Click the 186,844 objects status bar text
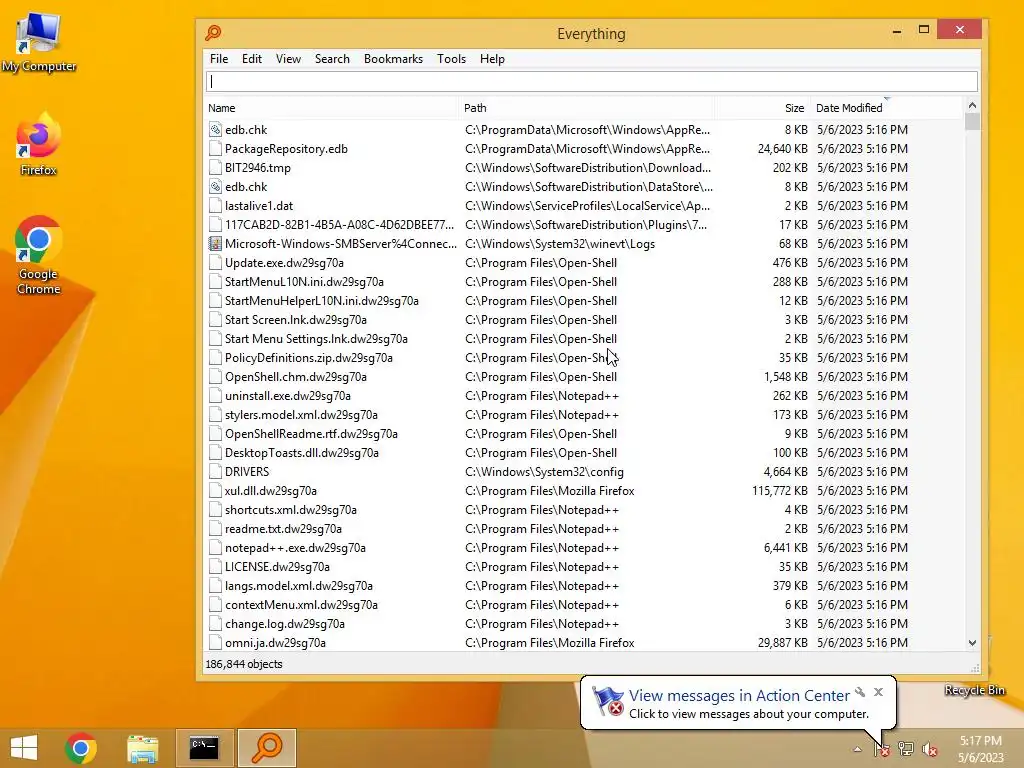Screen dimensions: 1024x768 (x=244, y=664)
